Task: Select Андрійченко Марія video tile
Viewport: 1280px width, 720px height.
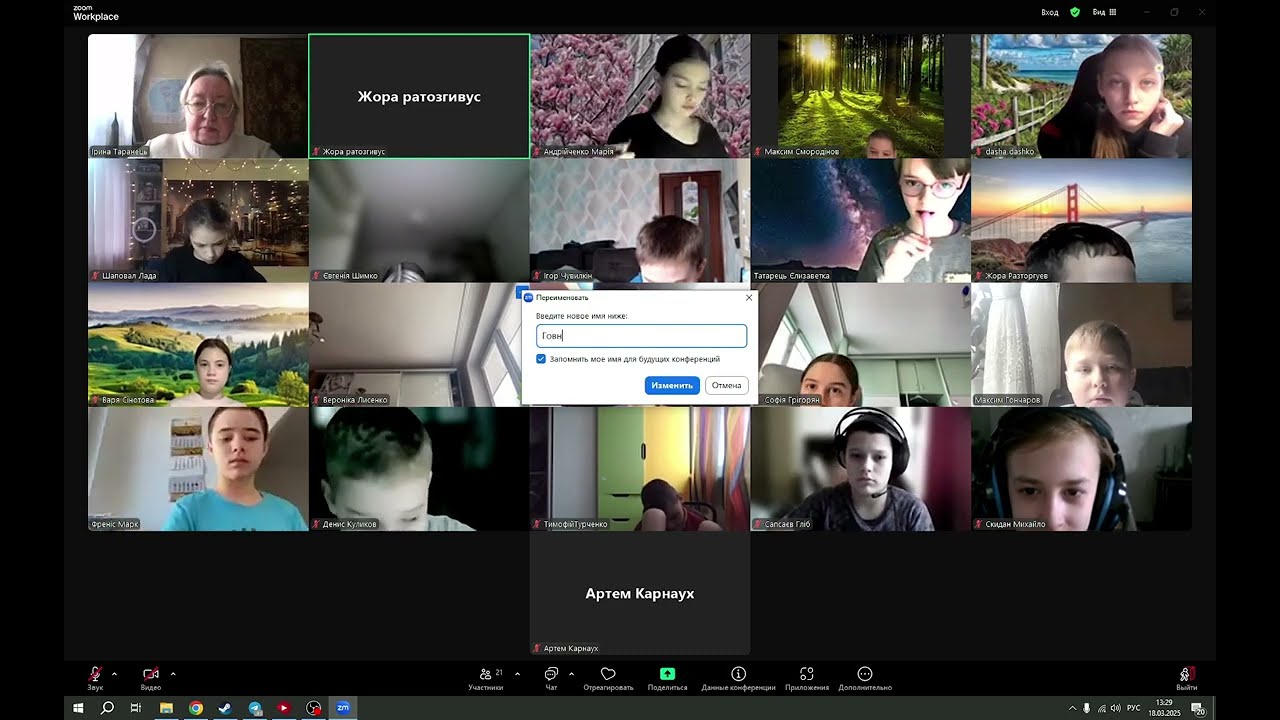Action: [640, 96]
